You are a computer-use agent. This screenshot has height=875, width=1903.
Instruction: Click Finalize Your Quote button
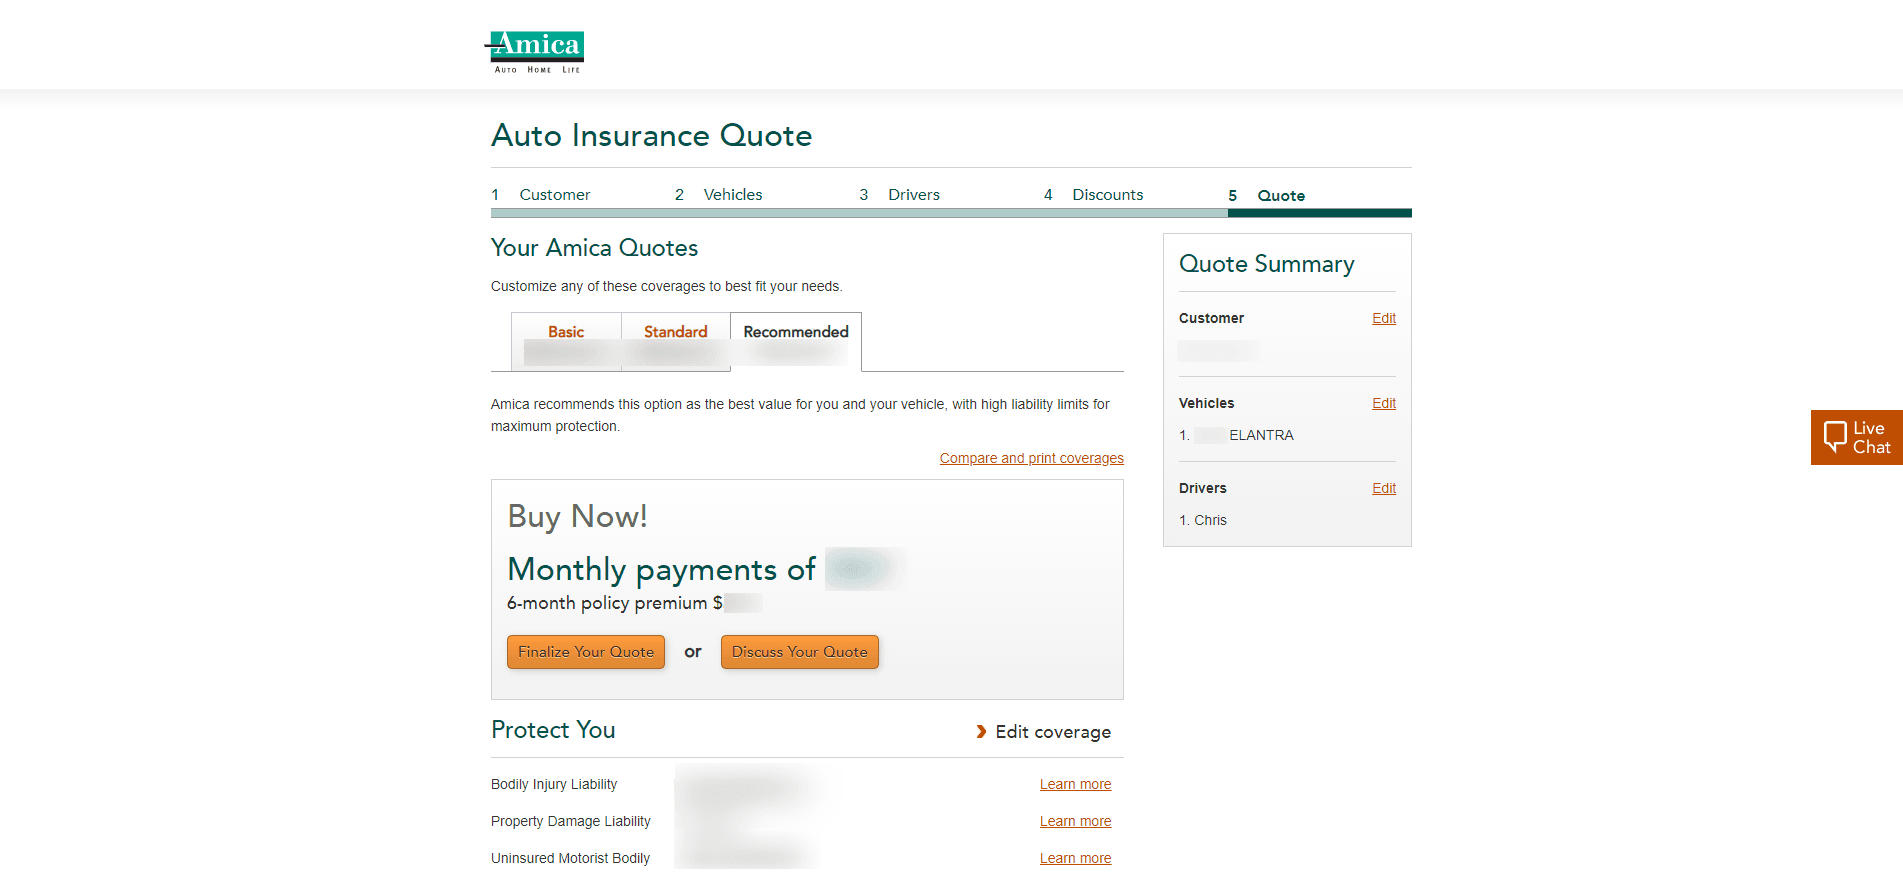tap(586, 652)
